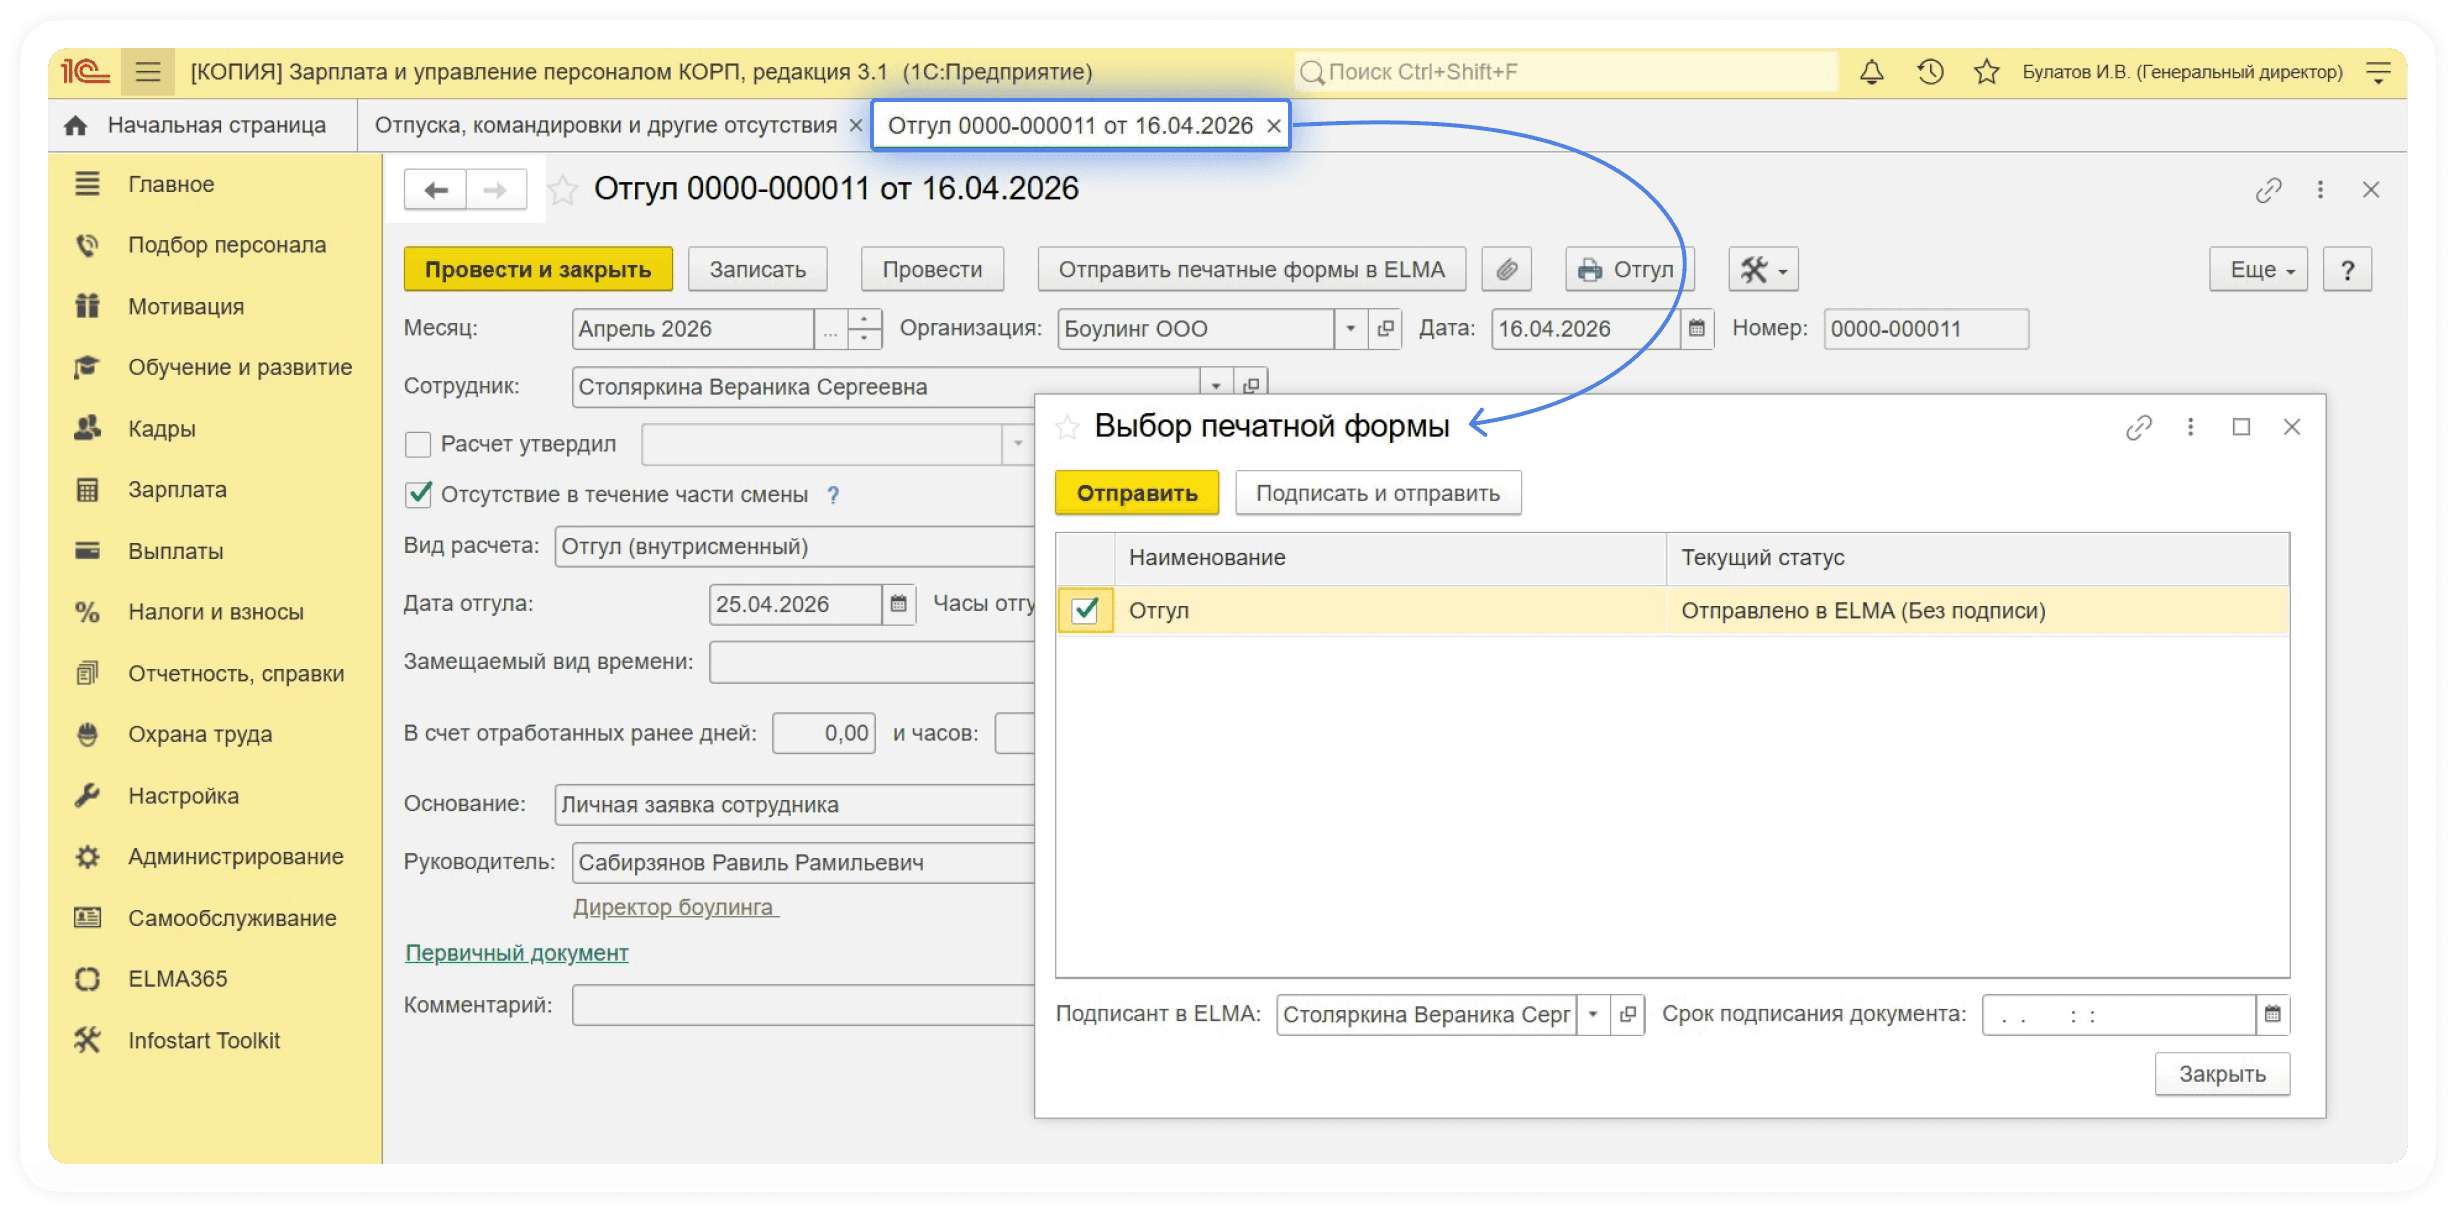The image size is (2456, 1212).
Task: Open the Директор боулинга link
Action: coord(675,907)
